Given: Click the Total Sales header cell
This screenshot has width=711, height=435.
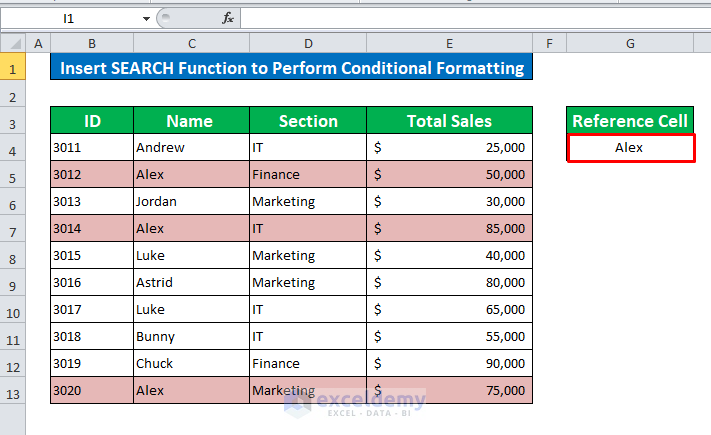Looking at the screenshot, I should tap(449, 121).
